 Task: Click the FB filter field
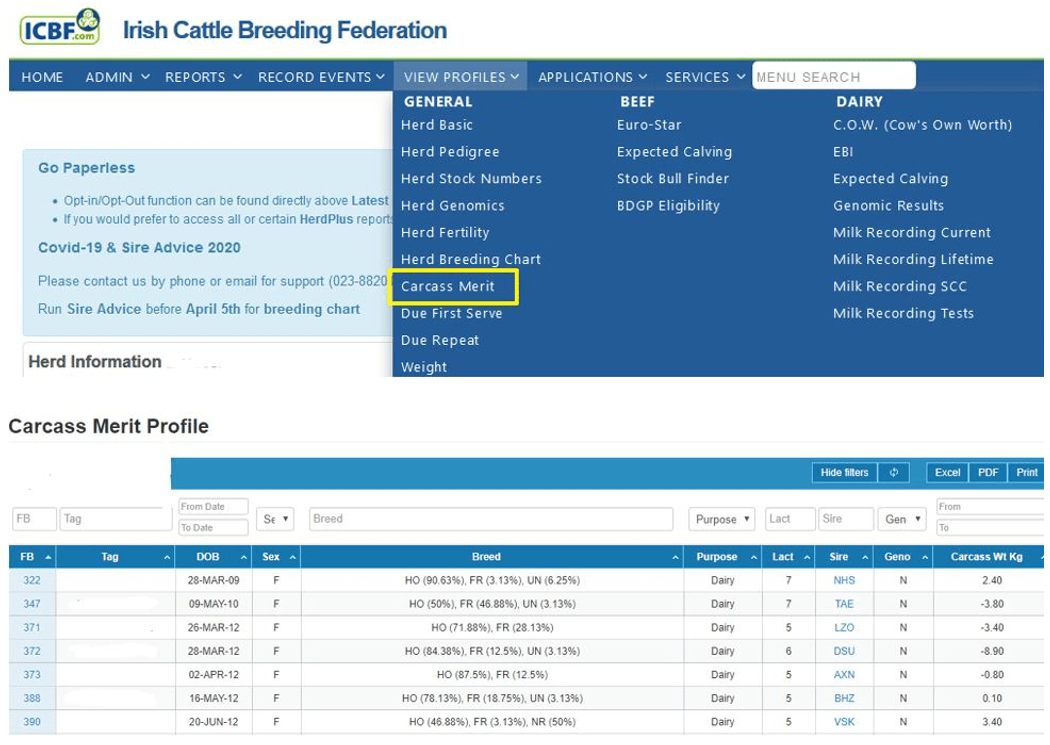pyautogui.click(x=34, y=519)
